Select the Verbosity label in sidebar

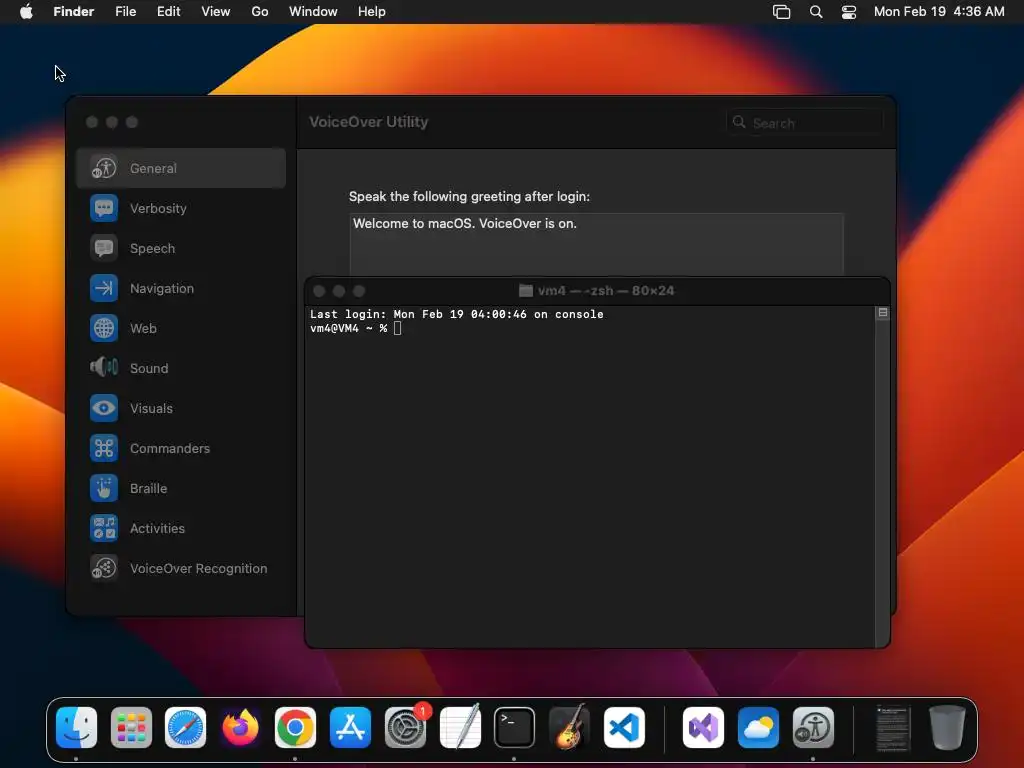tap(158, 208)
